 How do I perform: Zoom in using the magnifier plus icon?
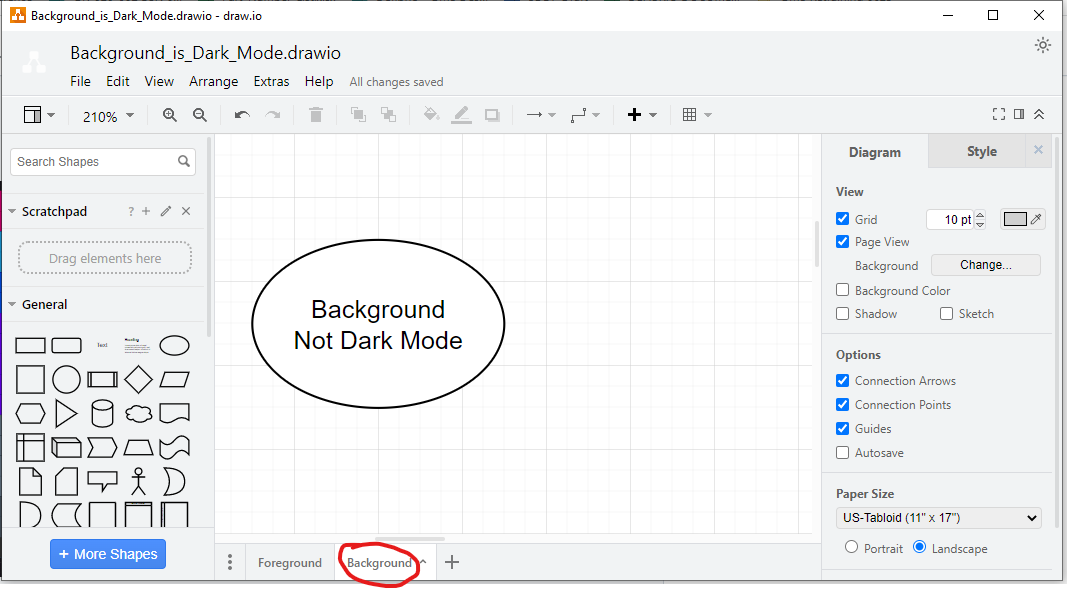(169, 114)
